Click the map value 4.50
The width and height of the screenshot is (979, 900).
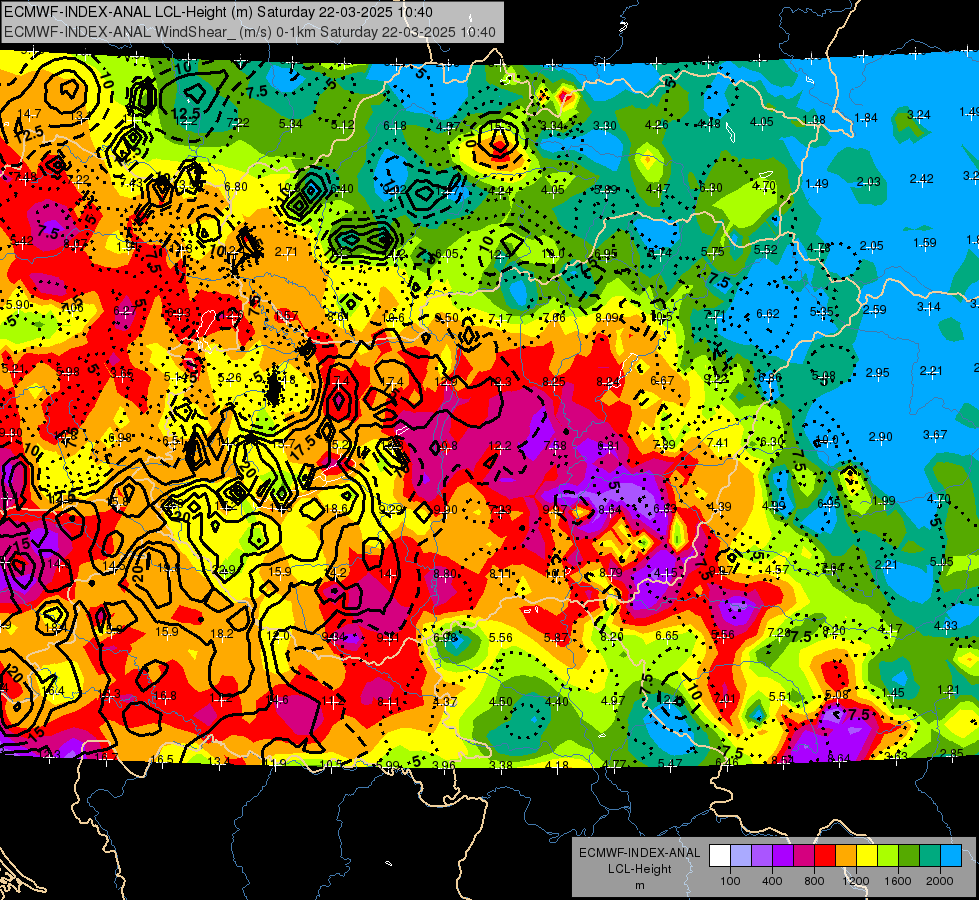point(501,702)
